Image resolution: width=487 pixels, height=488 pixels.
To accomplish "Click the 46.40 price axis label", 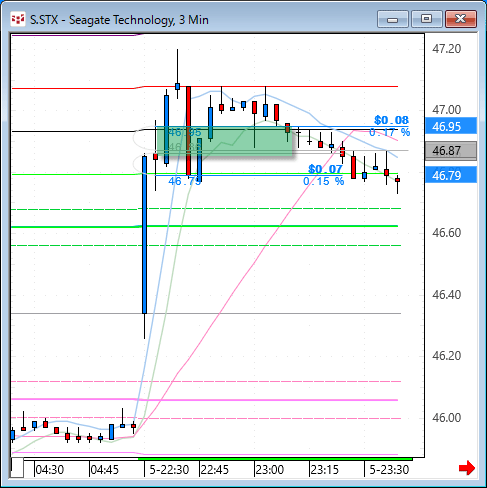I will coord(446,295).
